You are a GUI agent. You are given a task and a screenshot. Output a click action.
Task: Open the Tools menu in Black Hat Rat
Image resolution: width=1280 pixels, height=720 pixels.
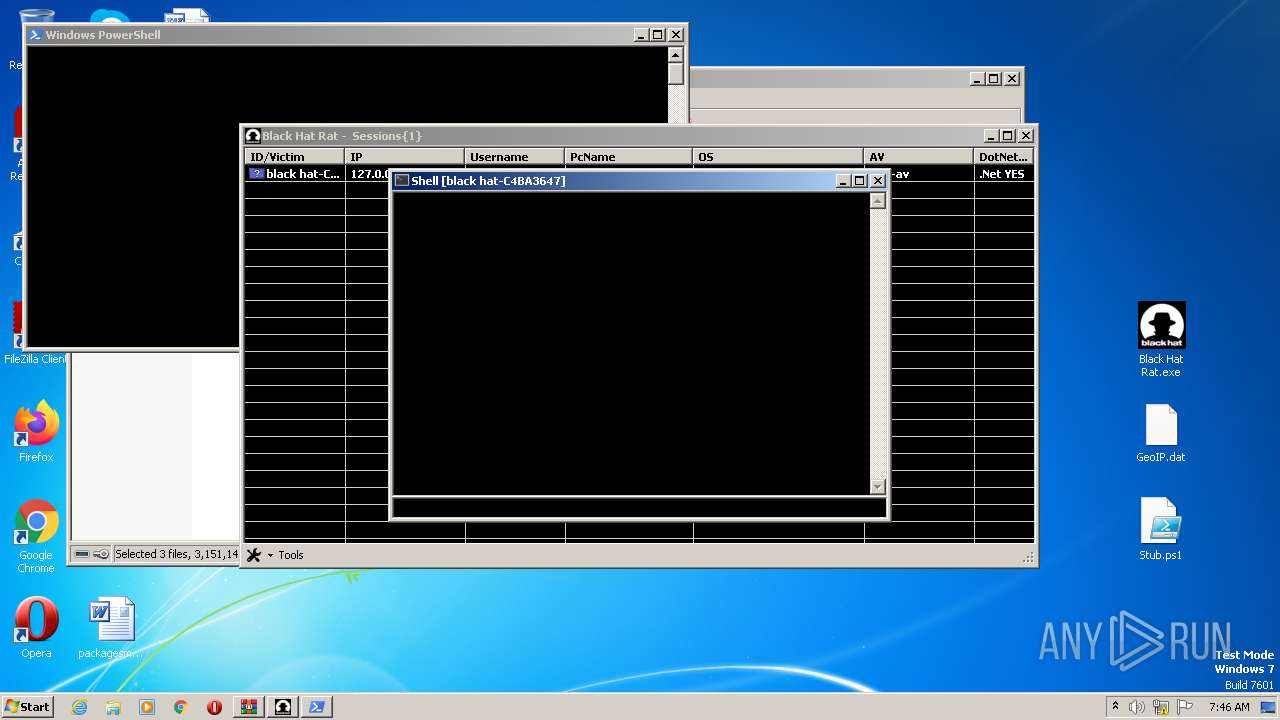290,555
